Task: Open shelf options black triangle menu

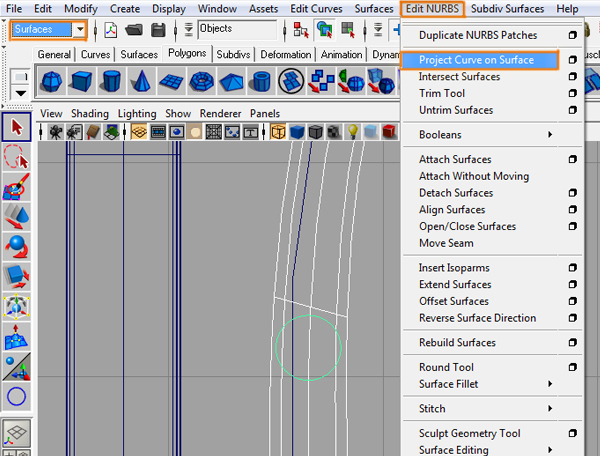Action: click(x=21, y=93)
